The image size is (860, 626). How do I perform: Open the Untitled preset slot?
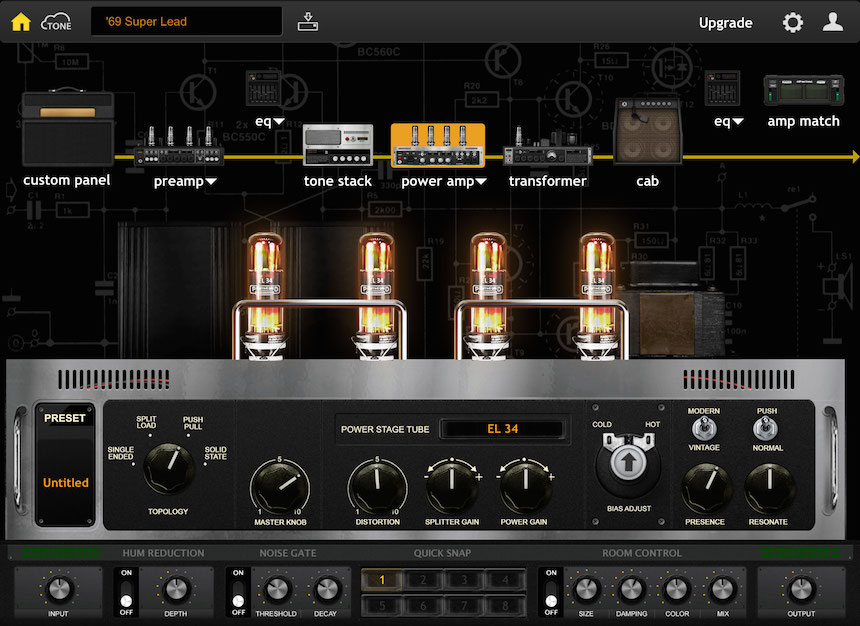pyautogui.click(x=65, y=482)
